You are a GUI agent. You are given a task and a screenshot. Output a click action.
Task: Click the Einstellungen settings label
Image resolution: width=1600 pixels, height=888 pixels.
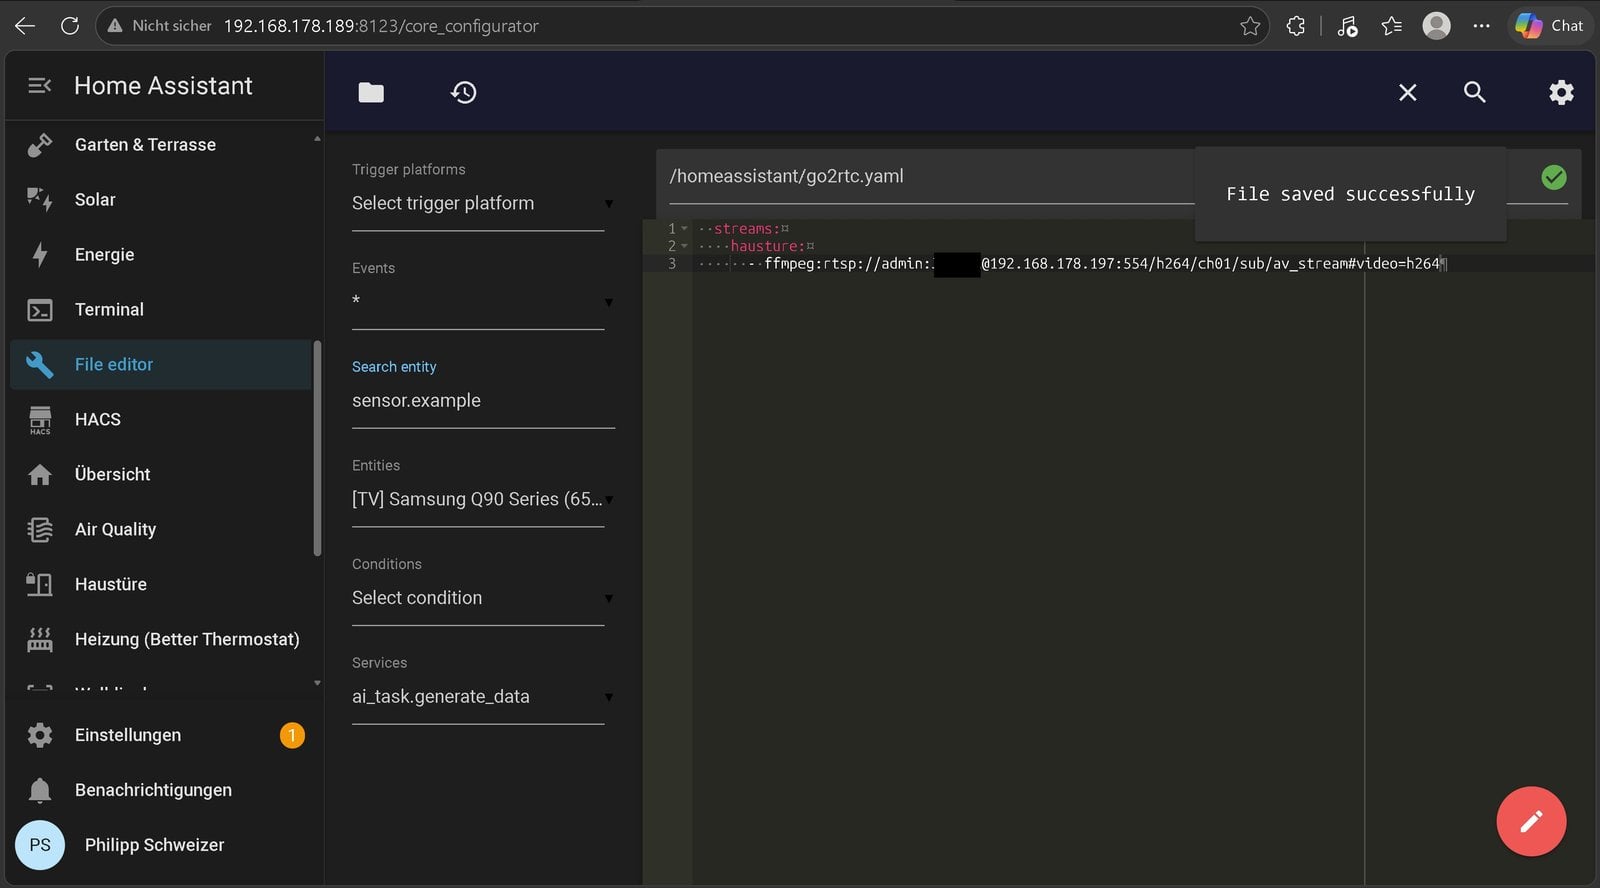coord(128,735)
